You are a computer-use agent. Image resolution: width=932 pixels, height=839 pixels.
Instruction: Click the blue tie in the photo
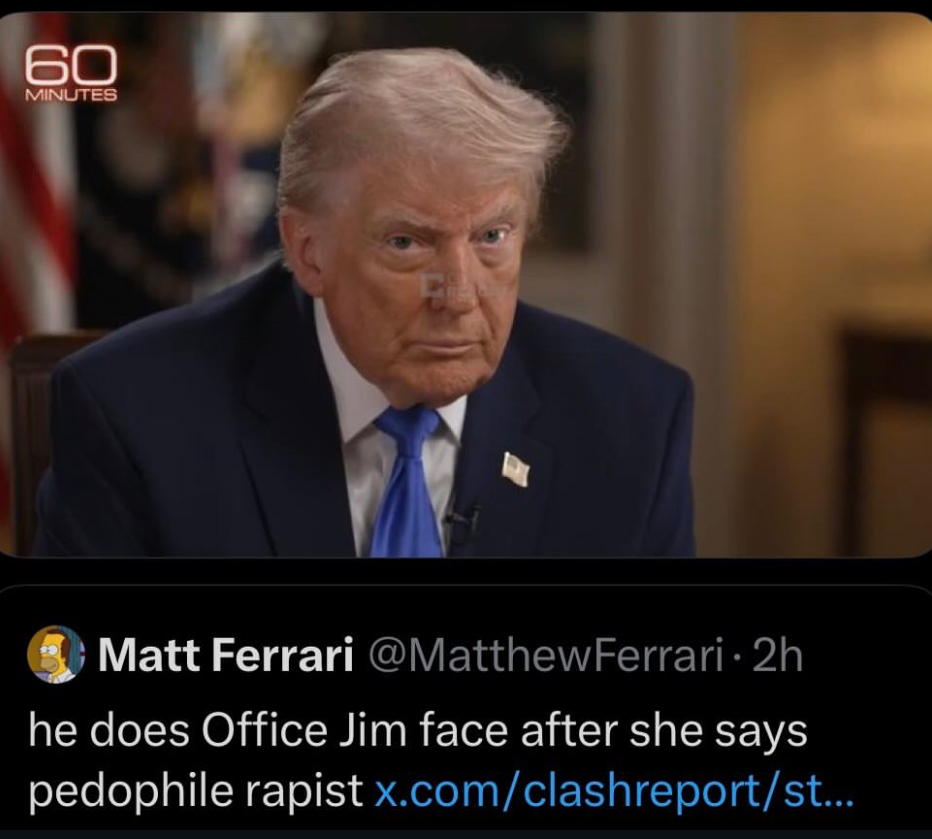[407, 481]
